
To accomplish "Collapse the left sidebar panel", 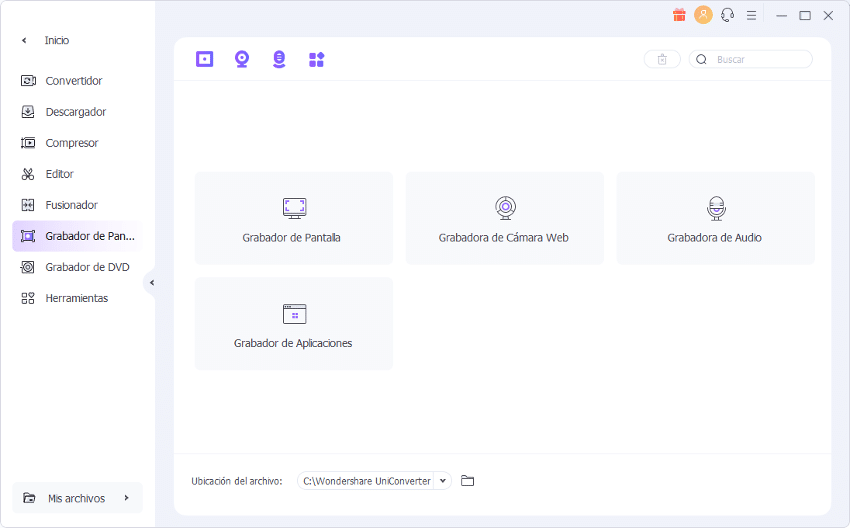I will pyautogui.click(x=151, y=283).
